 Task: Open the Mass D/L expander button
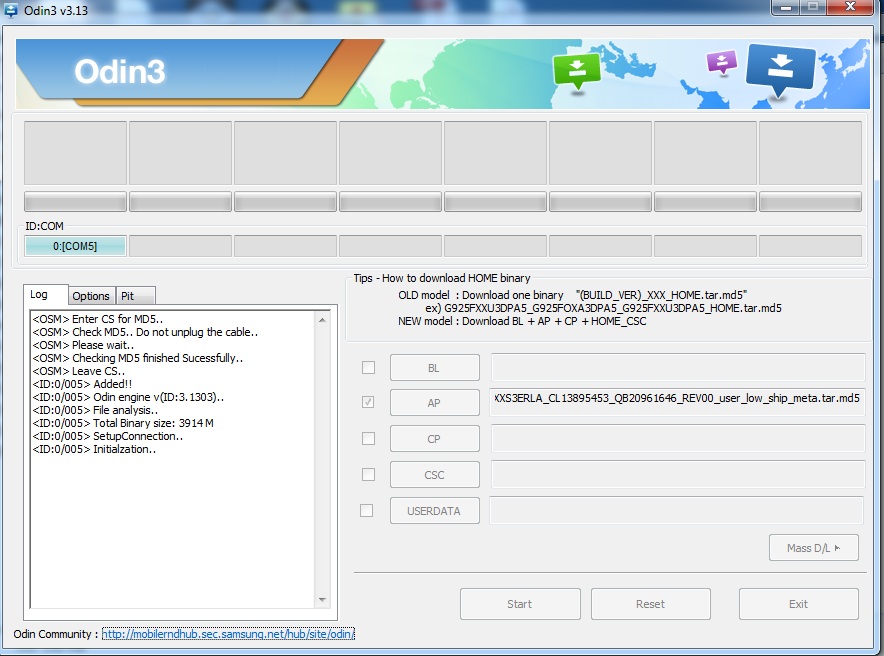[814, 547]
